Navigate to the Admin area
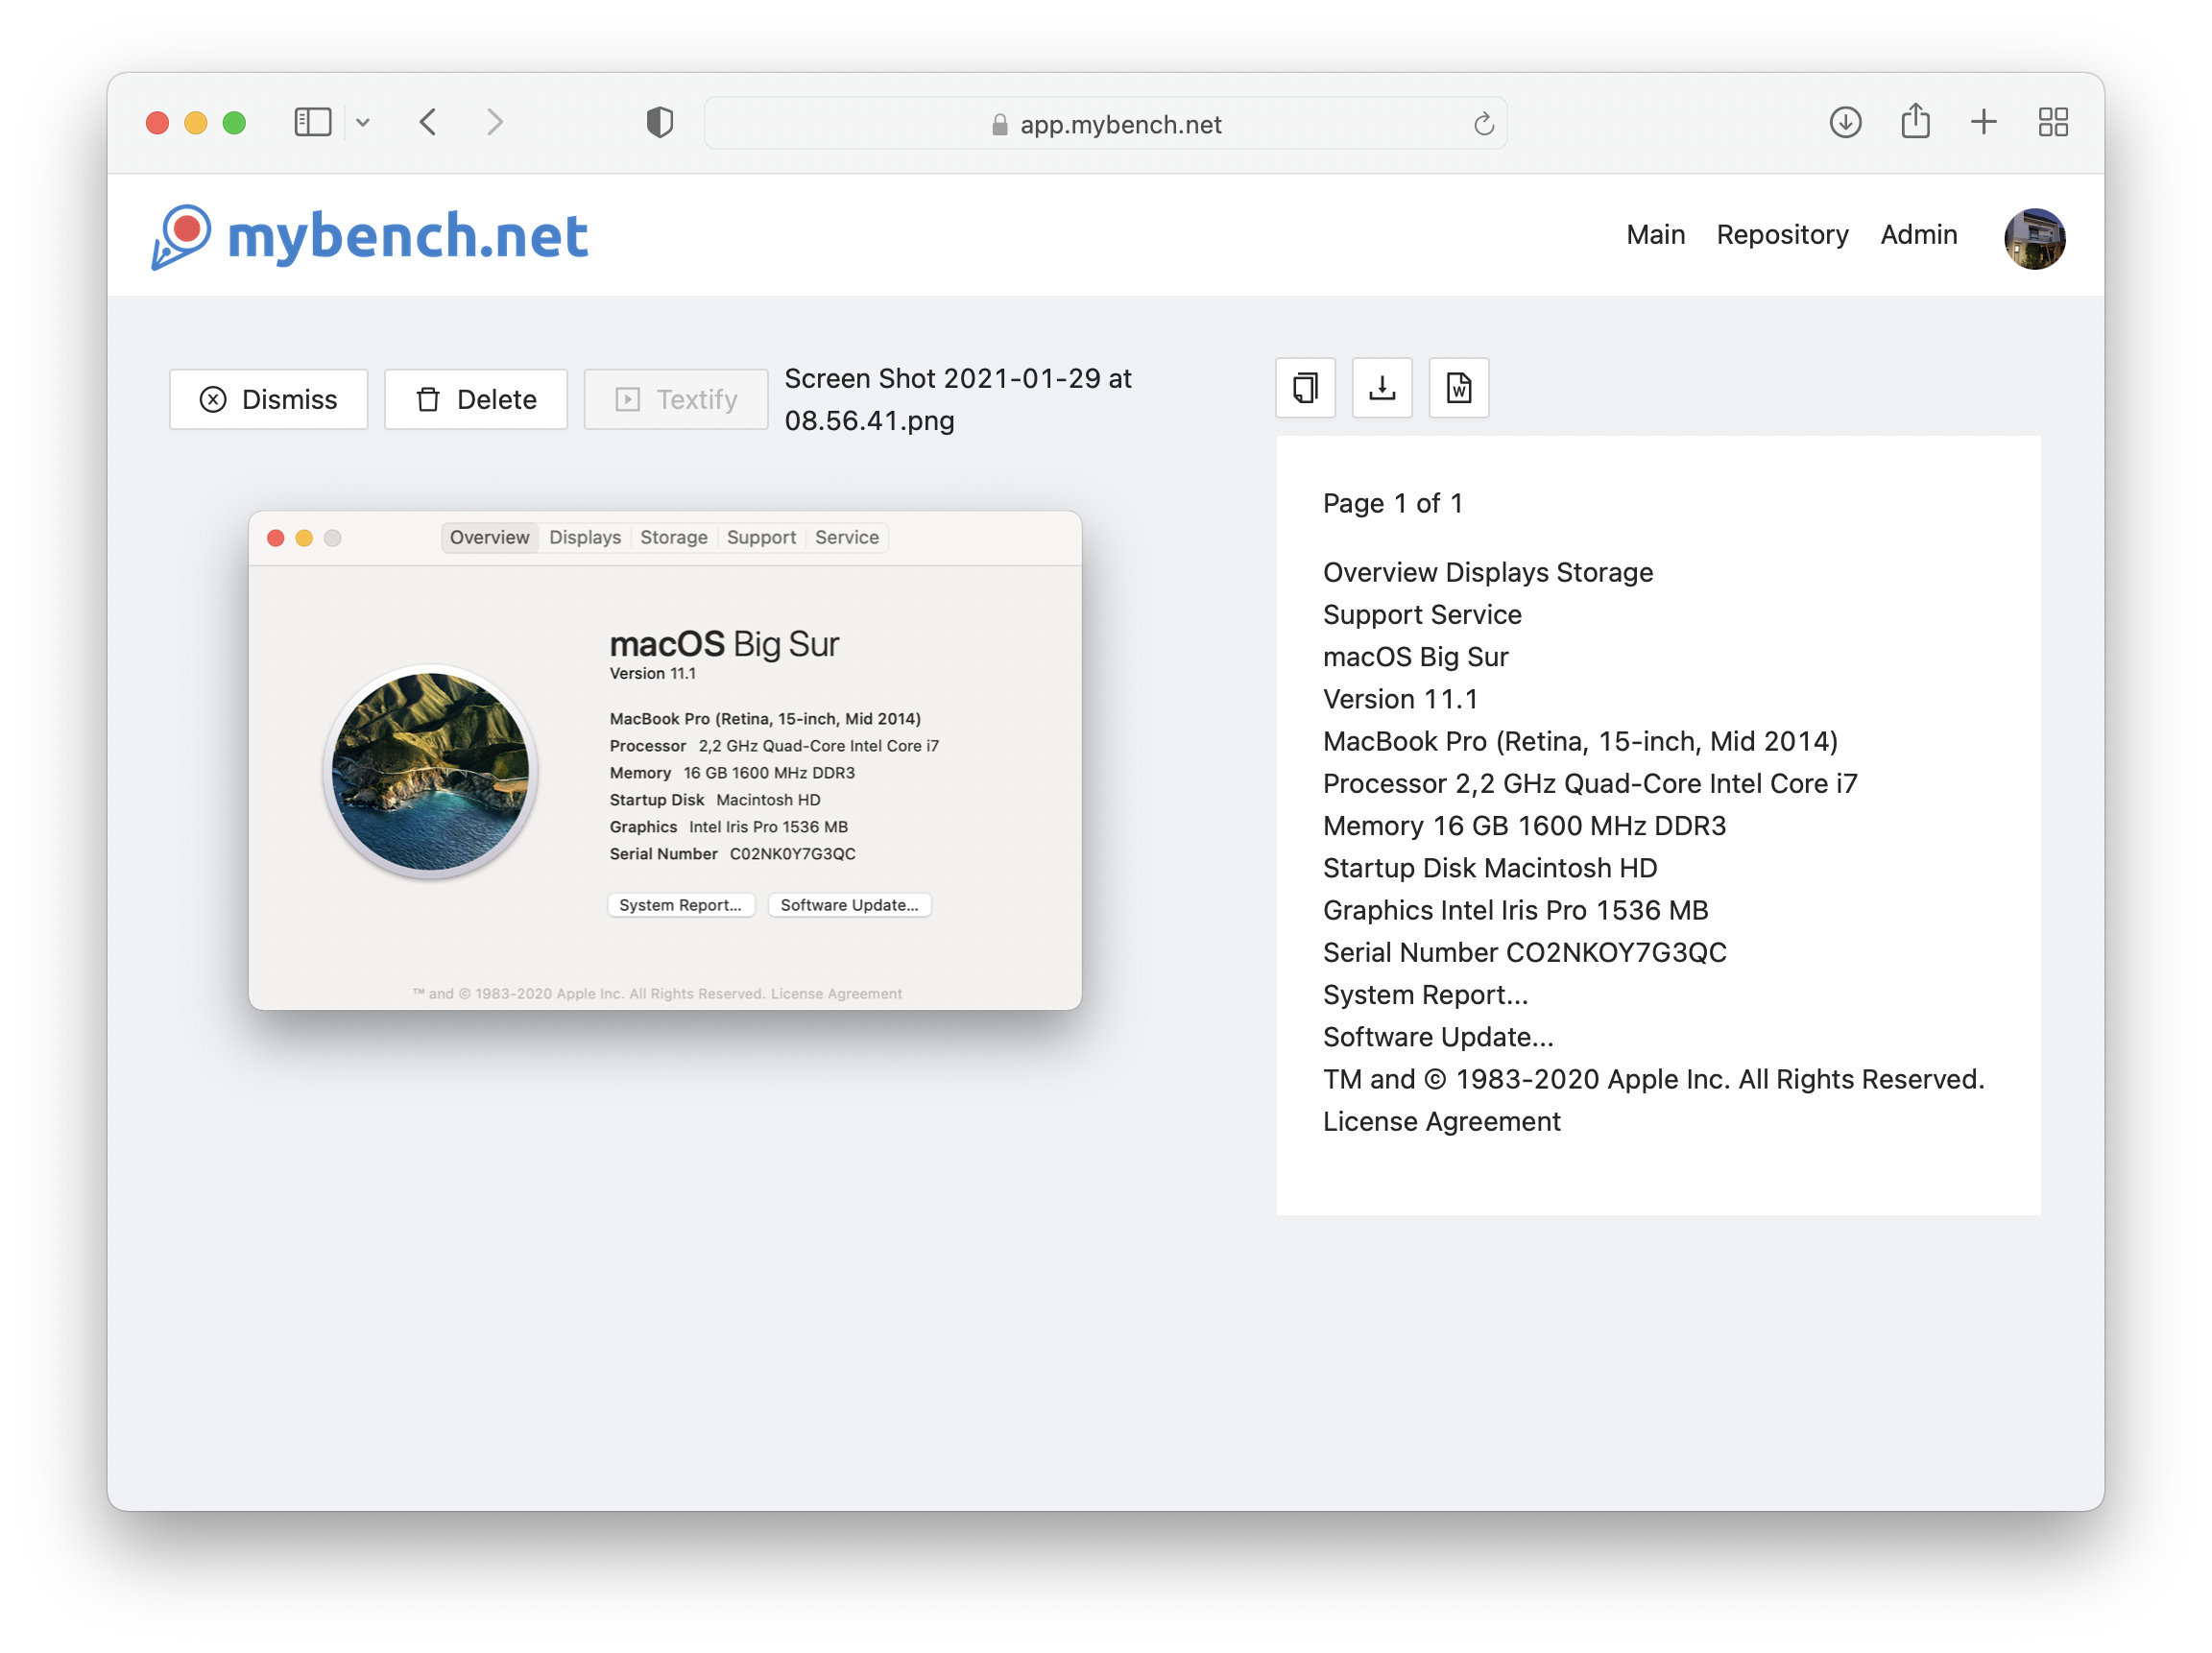The image size is (2212, 1653). pos(1918,234)
